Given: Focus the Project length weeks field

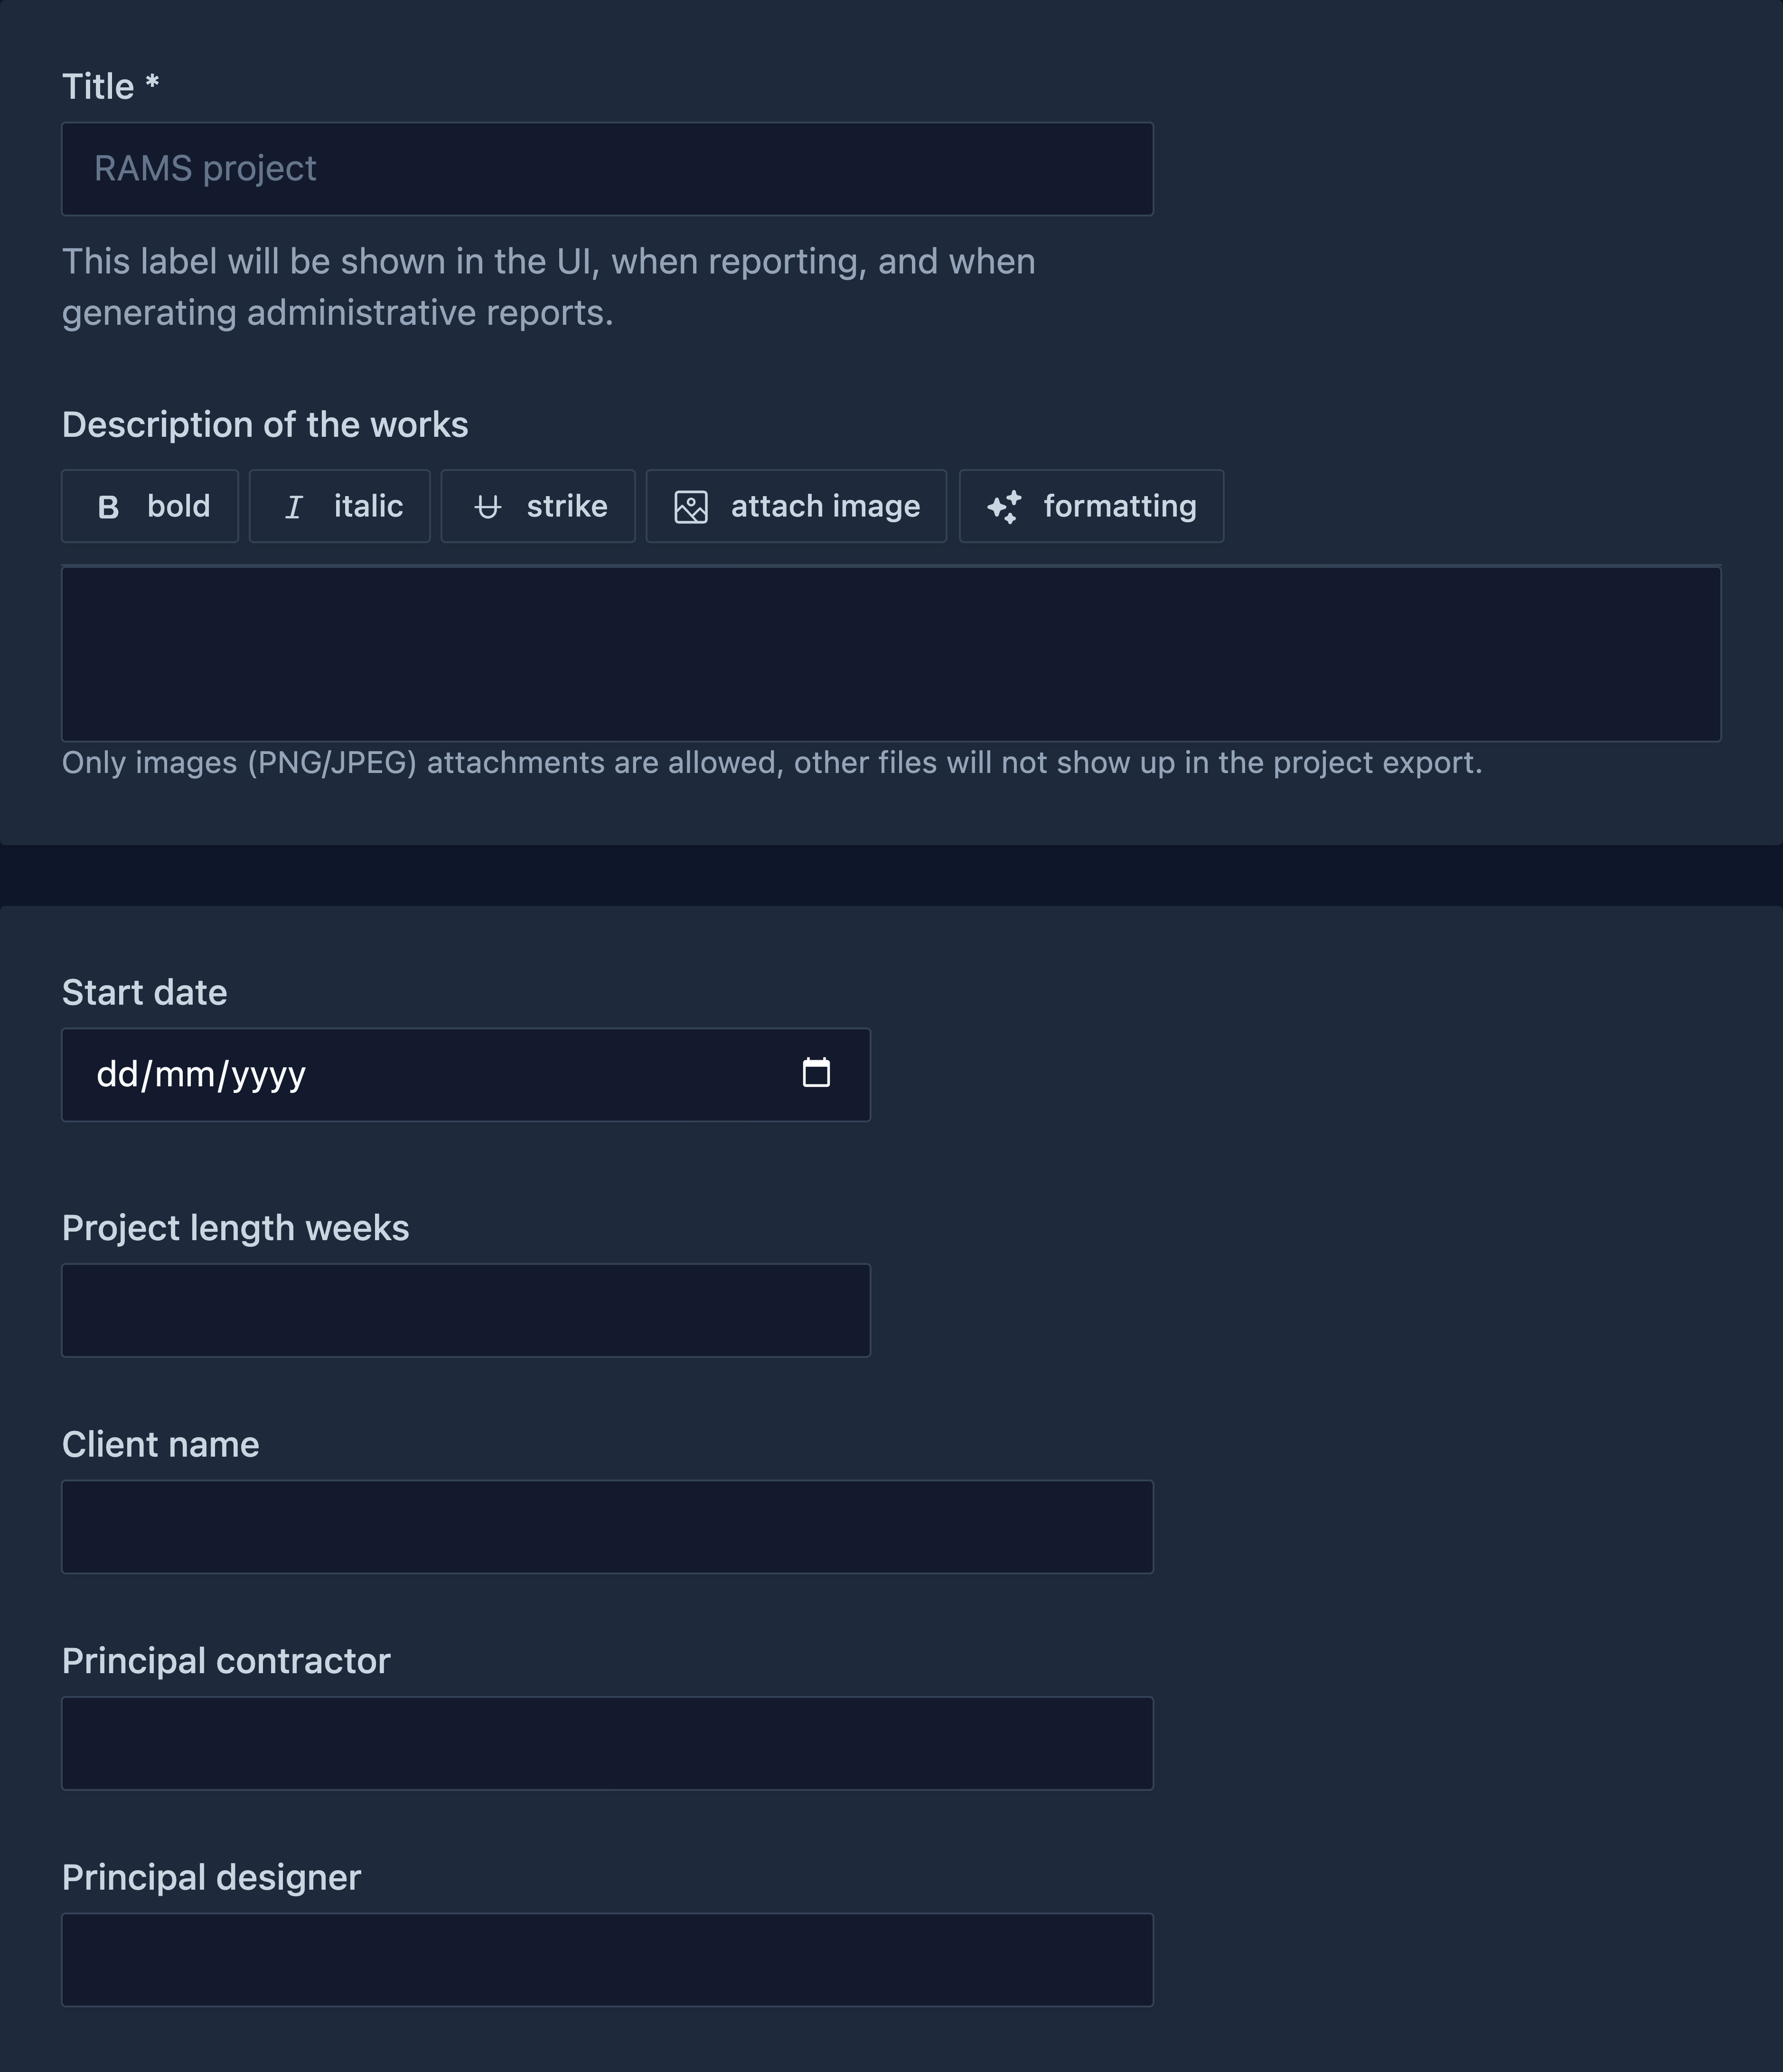Looking at the screenshot, I should [x=466, y=1310].
